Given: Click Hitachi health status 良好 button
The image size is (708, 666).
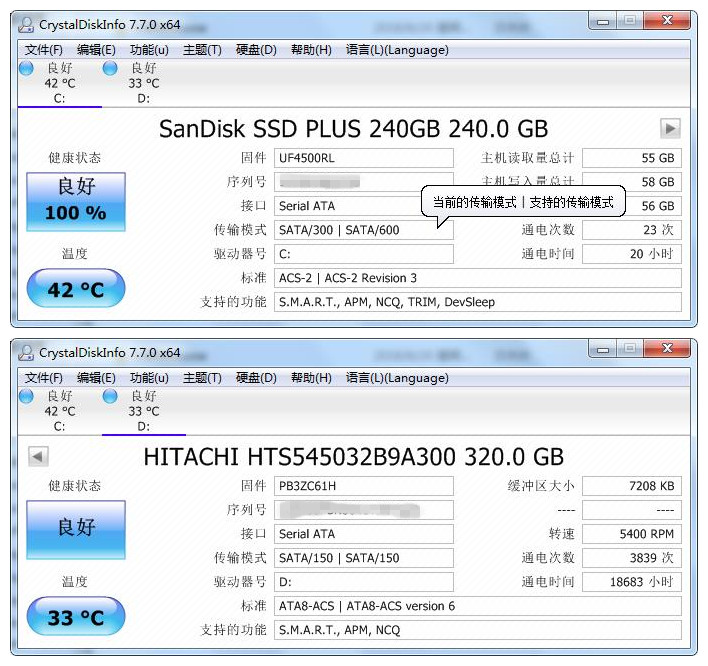Looking at the screenshot, I should [x=76, y=529].
